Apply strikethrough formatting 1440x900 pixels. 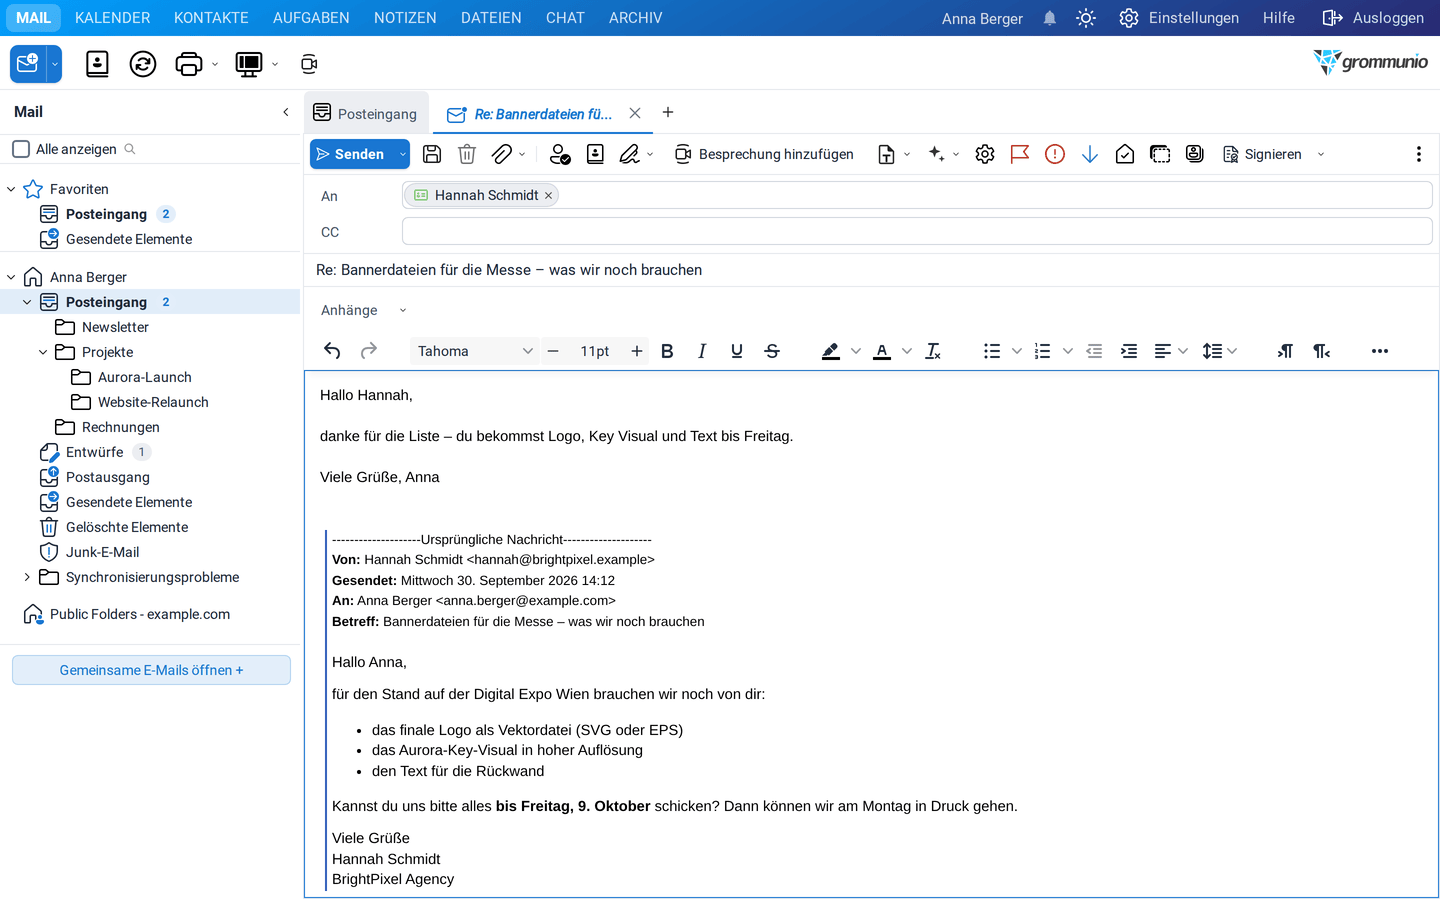click(x=772, y=351)
